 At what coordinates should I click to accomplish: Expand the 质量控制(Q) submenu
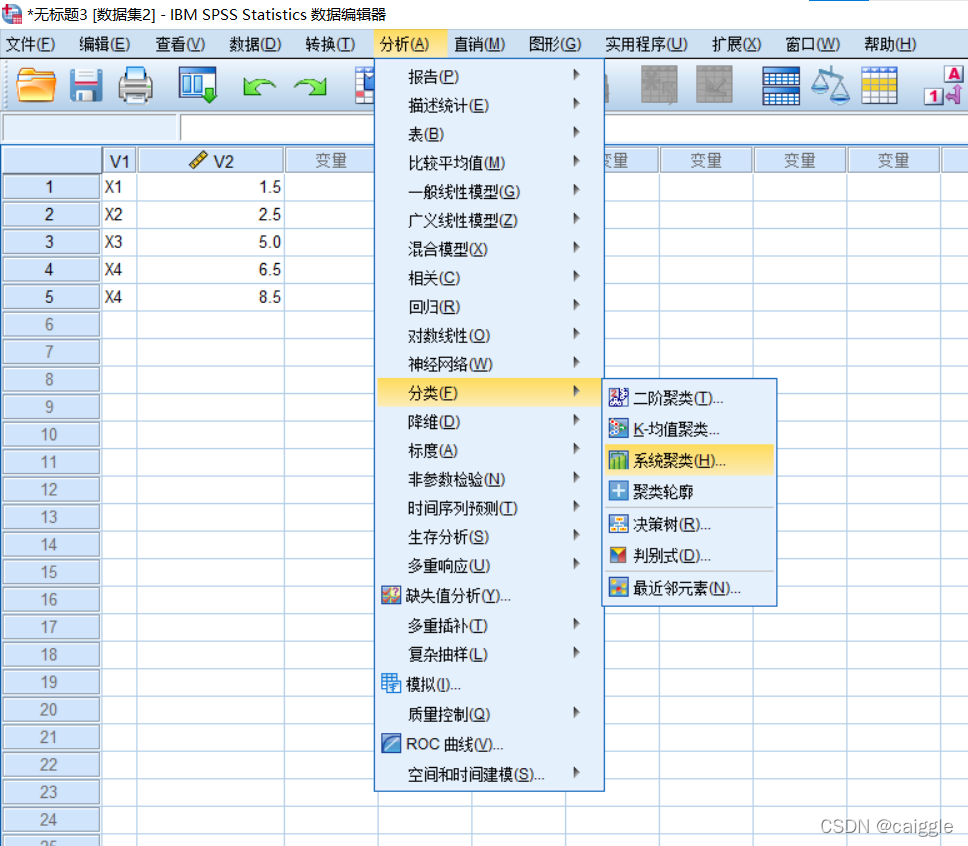pos(489,714)
